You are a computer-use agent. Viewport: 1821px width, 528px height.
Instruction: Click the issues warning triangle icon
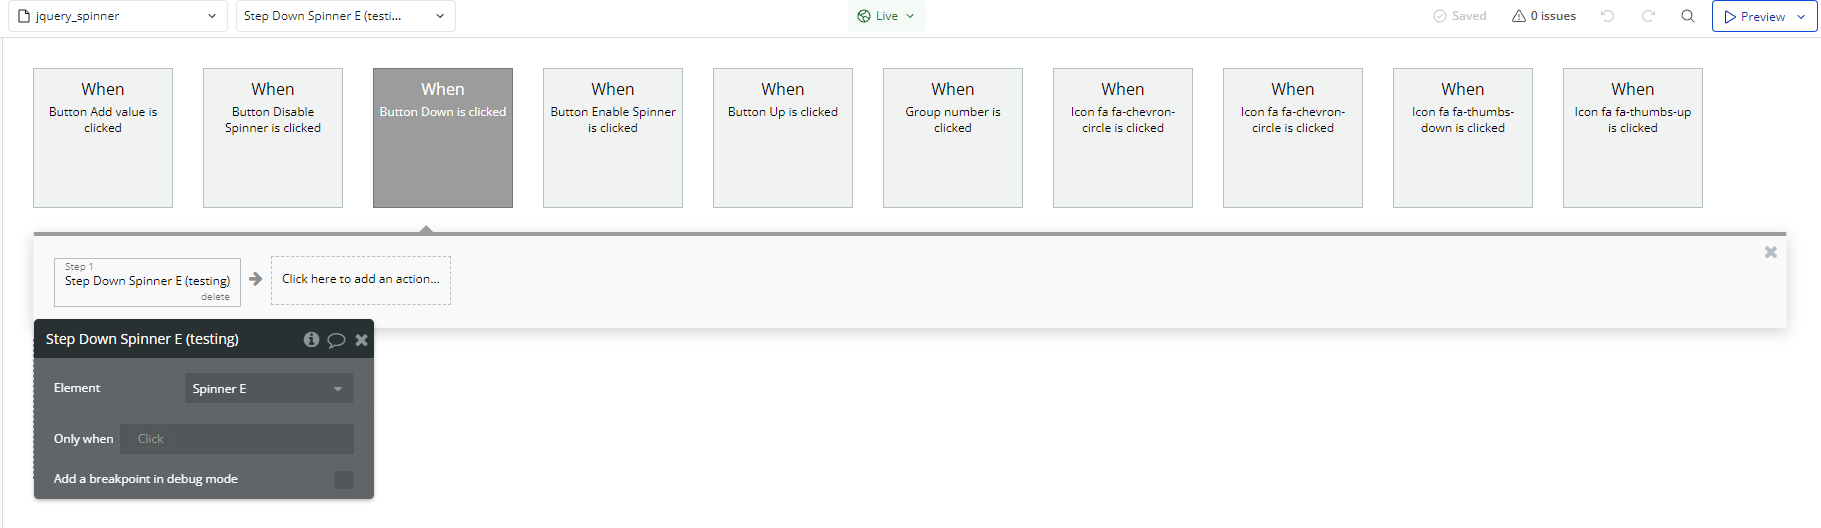[x=1519, y=16]
